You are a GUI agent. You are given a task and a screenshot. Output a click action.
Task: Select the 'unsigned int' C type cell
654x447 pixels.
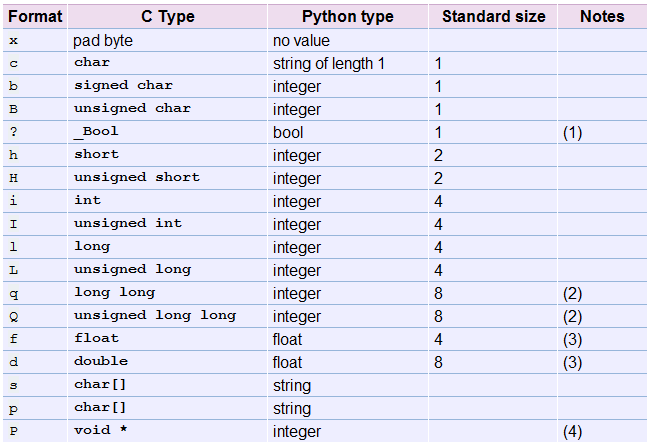(128, 224)
